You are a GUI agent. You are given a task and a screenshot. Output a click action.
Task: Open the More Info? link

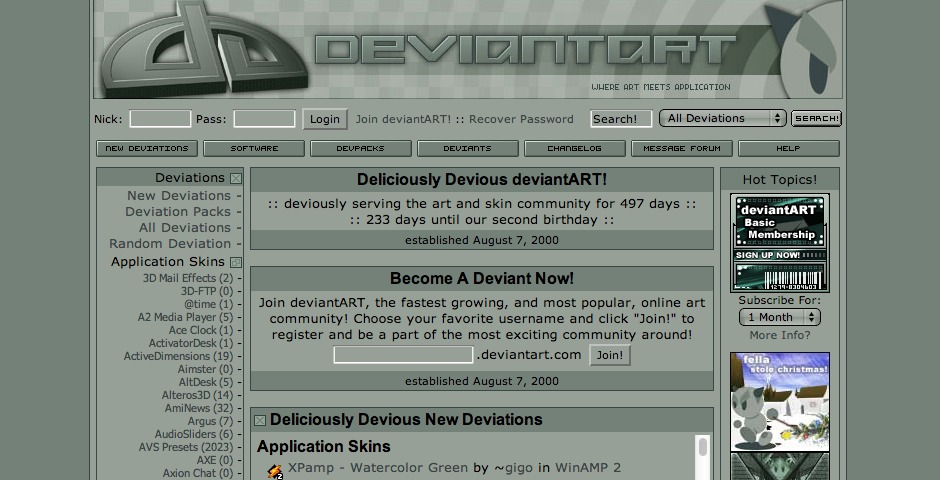click(x=779, y=336)
